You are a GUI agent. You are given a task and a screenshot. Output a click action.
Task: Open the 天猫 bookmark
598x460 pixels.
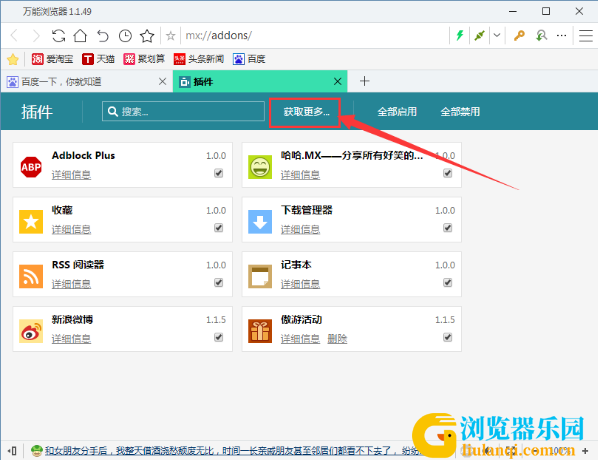(x=98, y=59)
